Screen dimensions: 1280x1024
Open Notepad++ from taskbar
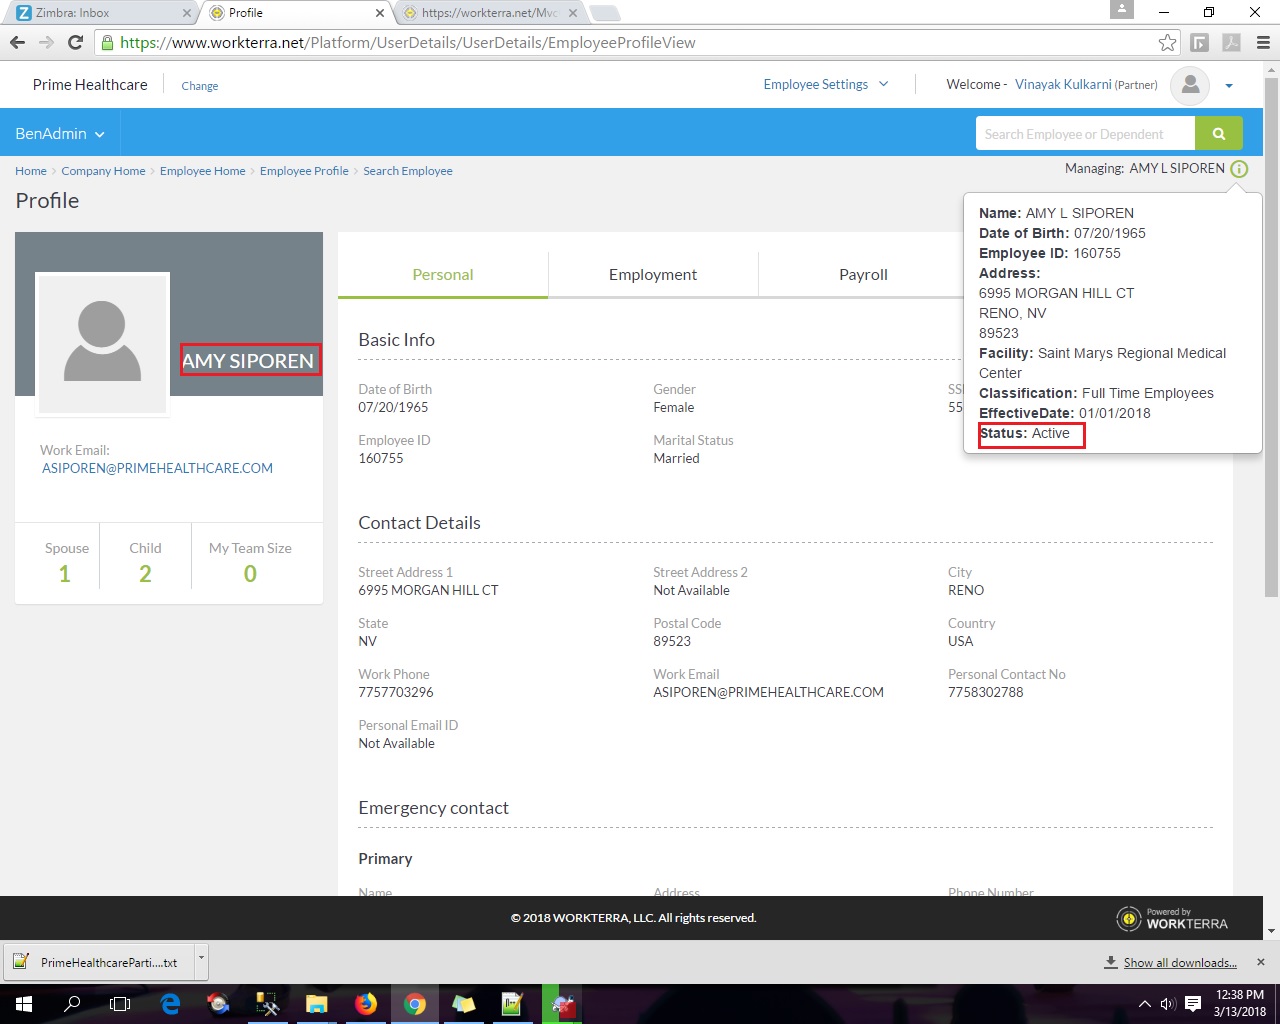(512, 1004)
